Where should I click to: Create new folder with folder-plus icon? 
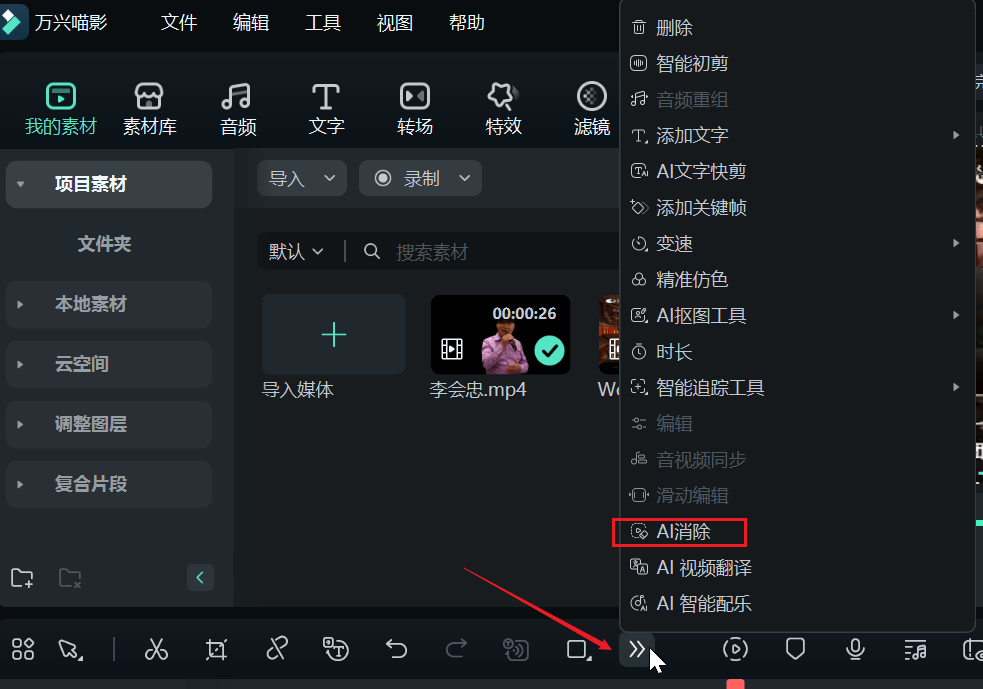click(22, 578)
